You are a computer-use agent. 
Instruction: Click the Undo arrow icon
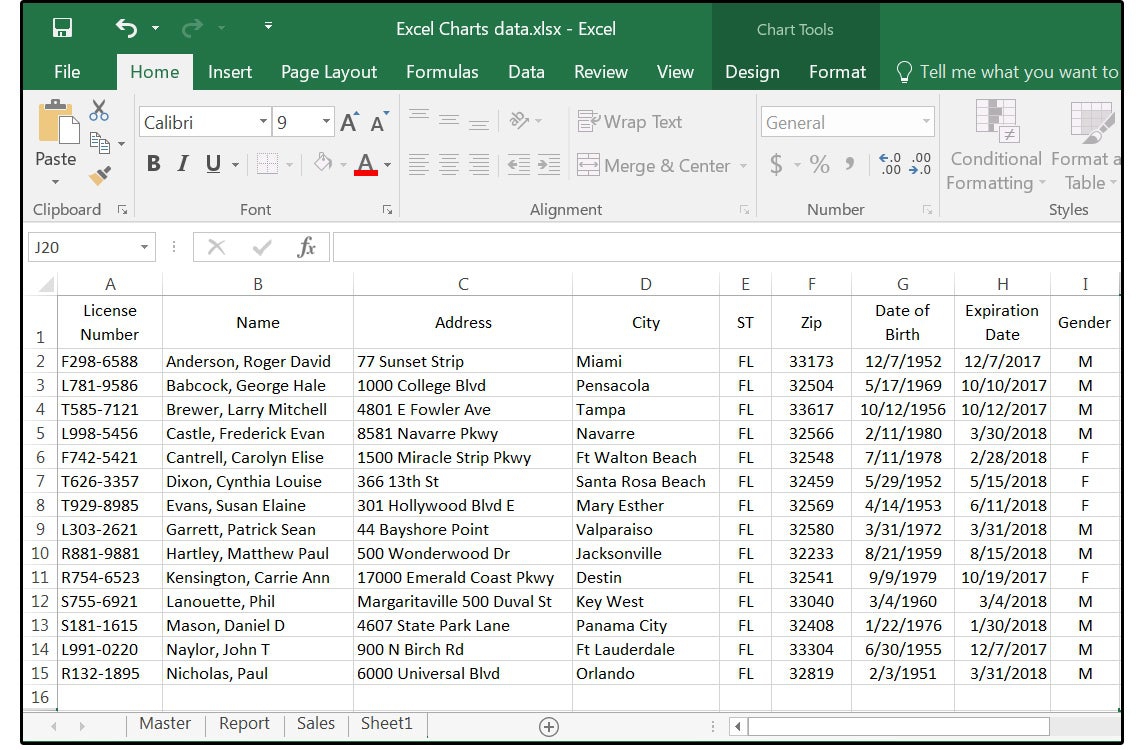[126, 28]
